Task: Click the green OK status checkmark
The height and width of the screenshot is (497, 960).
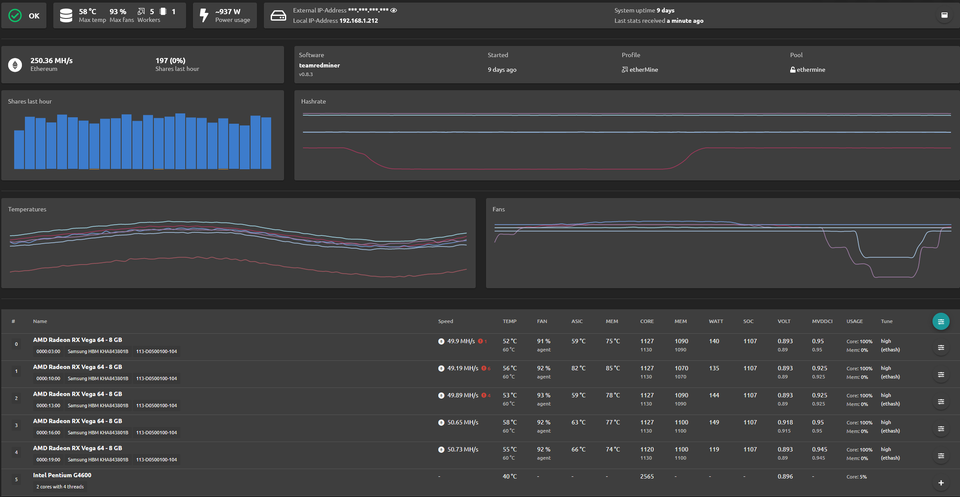Action: 15,15
